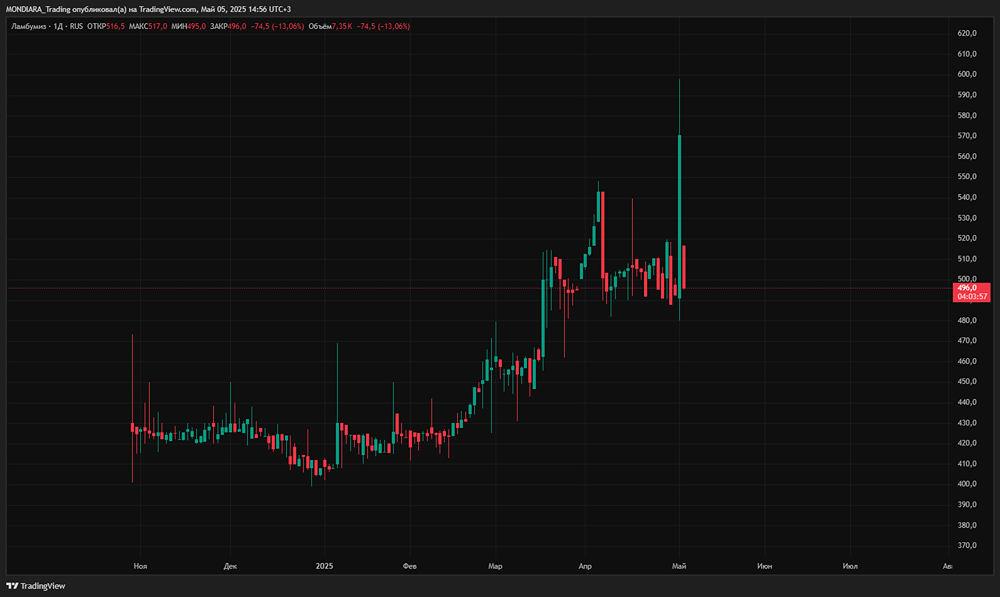The height and width of the screenshot is (597, 1000).
Task: Click the 'Дек' time axis label
Action: pyautogui.click(x=230, y=566)
